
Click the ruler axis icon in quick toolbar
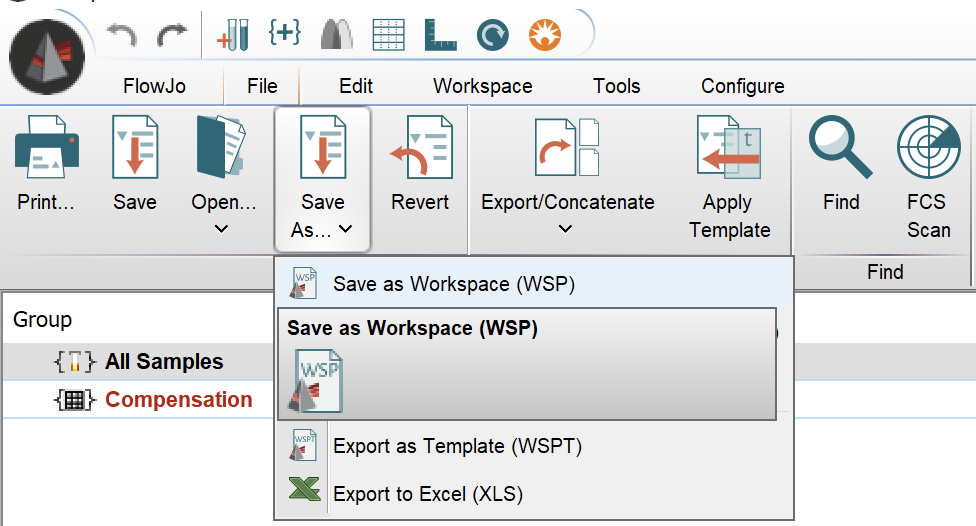(x=440, y=35)
